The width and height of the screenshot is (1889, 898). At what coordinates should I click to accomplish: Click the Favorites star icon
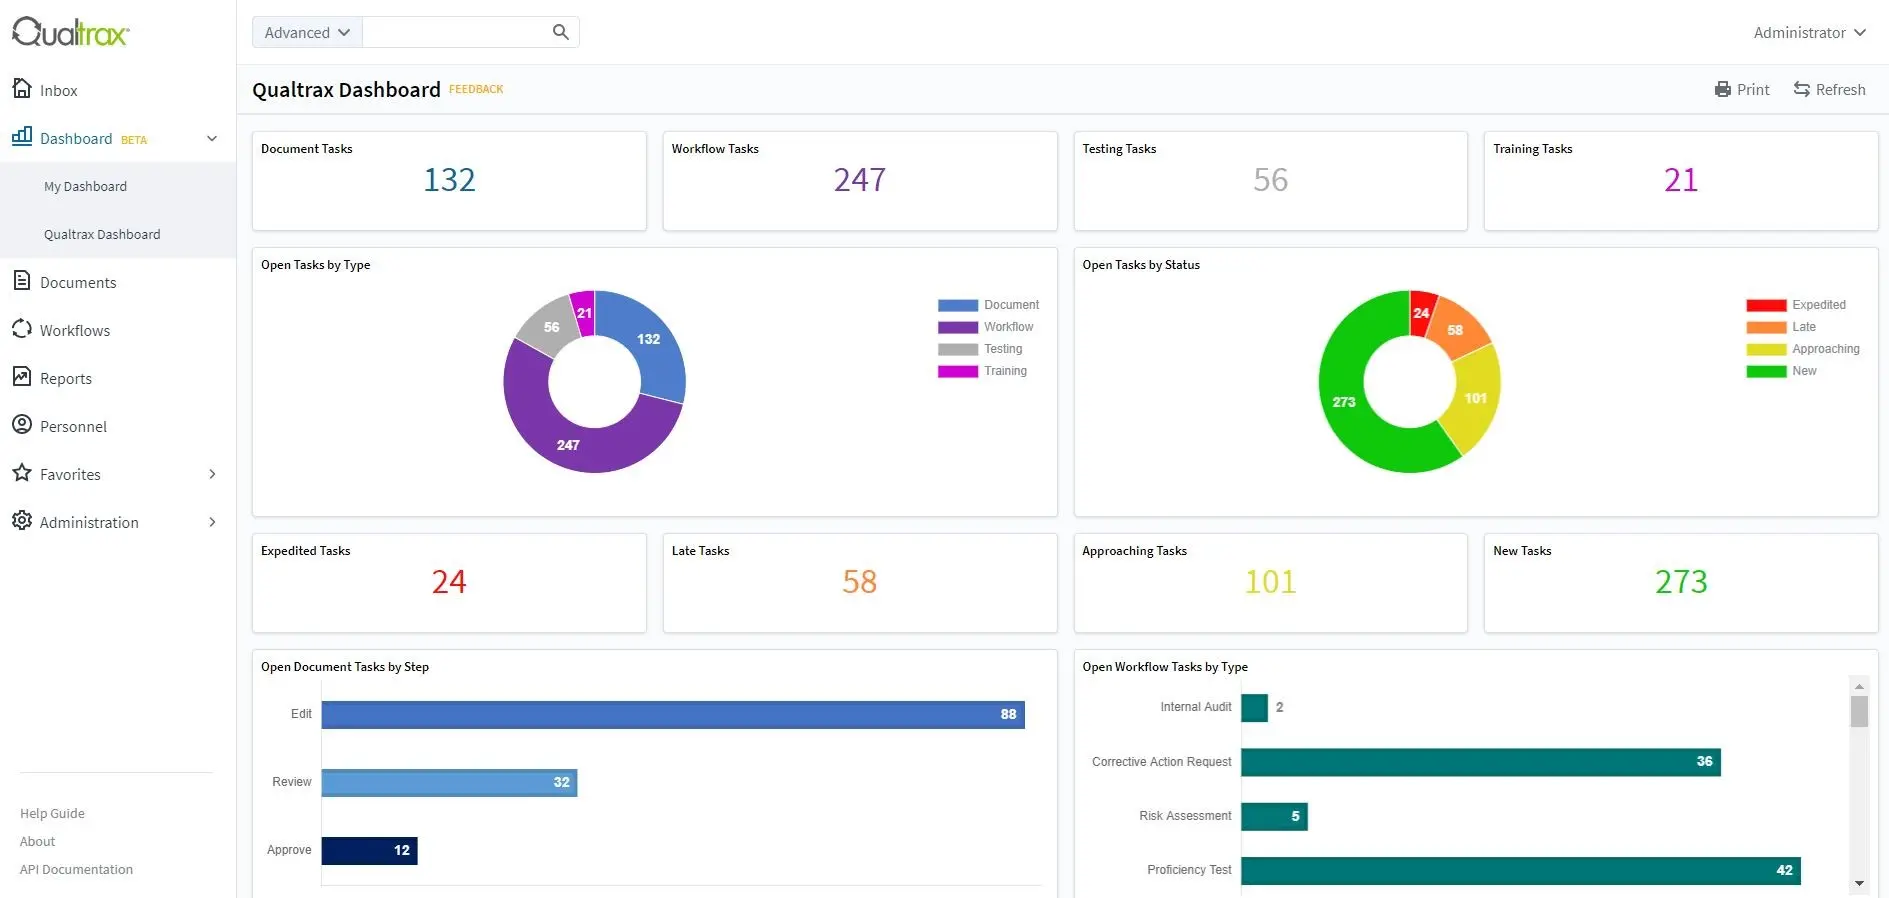pos(22,473)
